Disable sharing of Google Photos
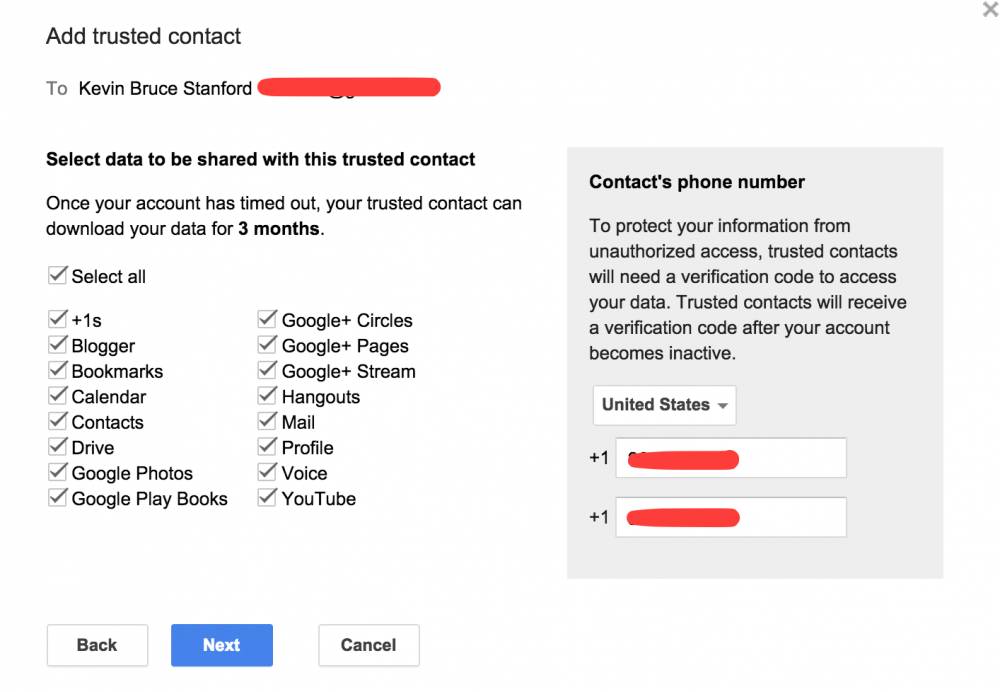 click(x=57, y=471)
